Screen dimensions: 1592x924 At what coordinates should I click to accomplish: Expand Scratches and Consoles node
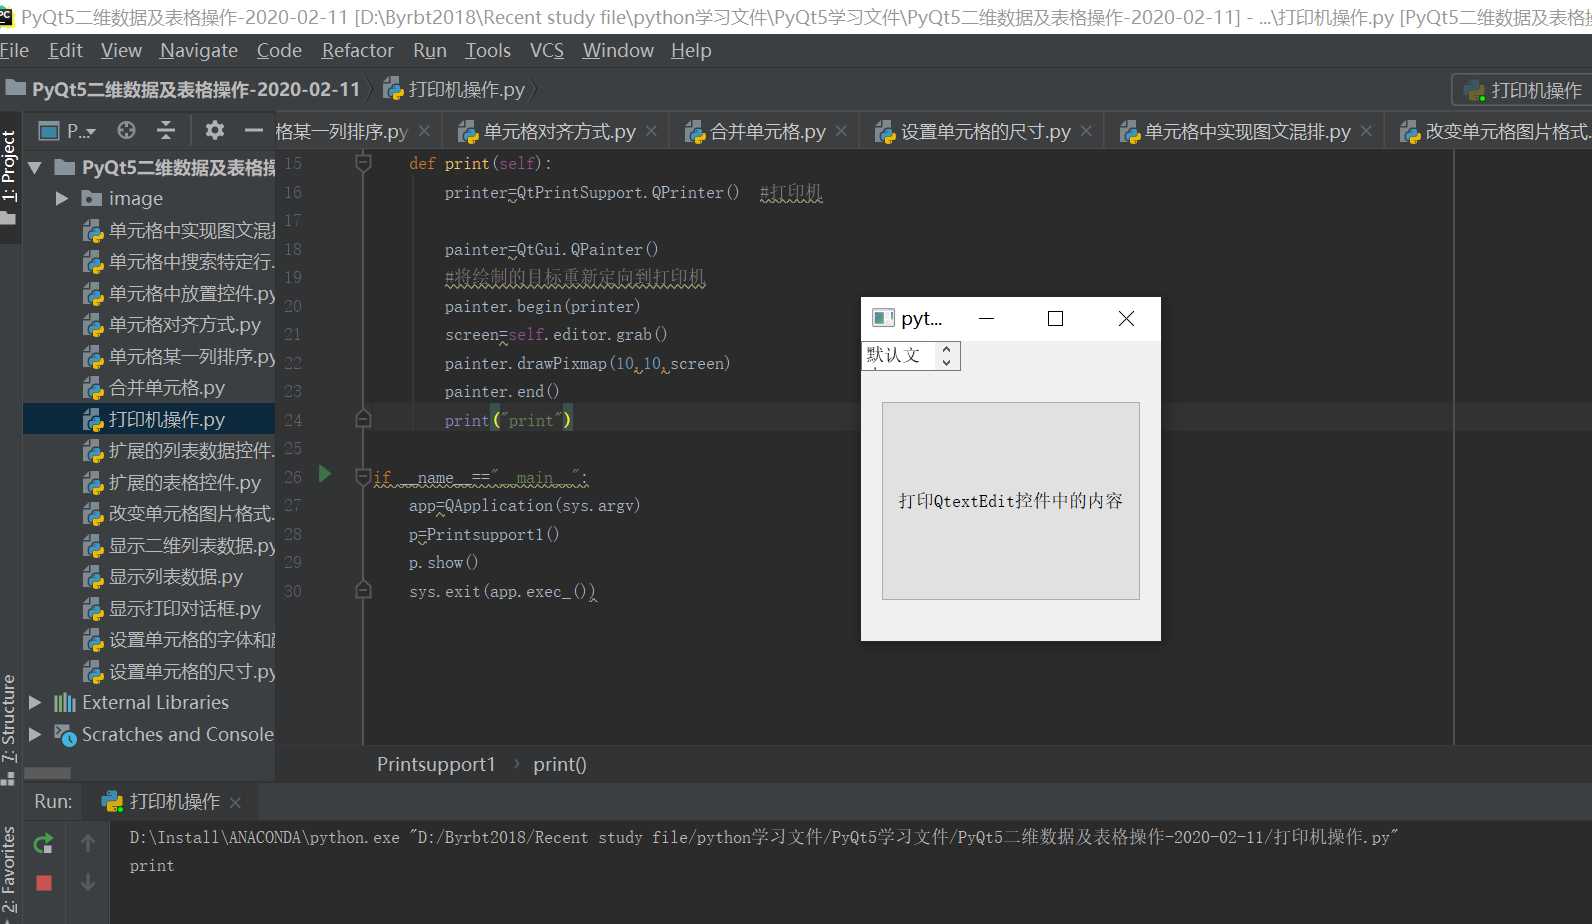click(x=35, y=734)
